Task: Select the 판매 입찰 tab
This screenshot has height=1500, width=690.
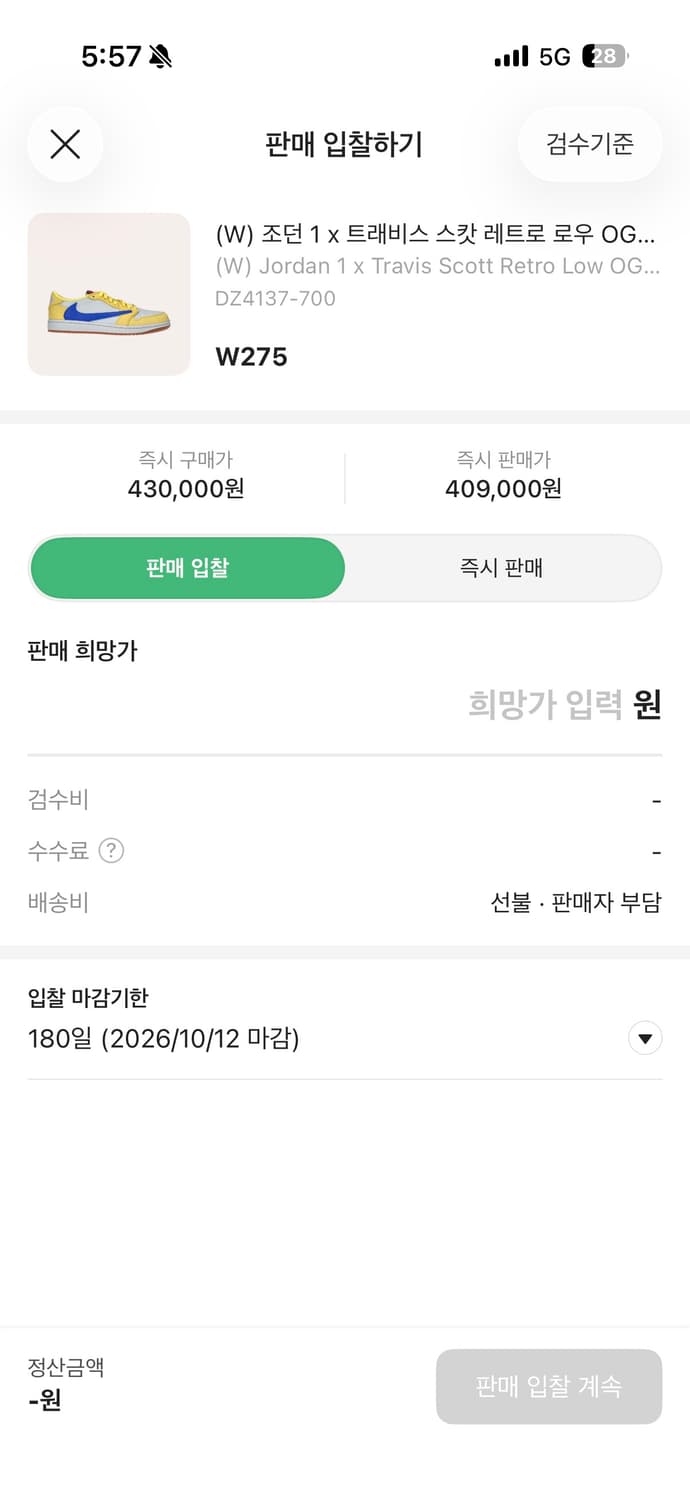Action: 188,567
